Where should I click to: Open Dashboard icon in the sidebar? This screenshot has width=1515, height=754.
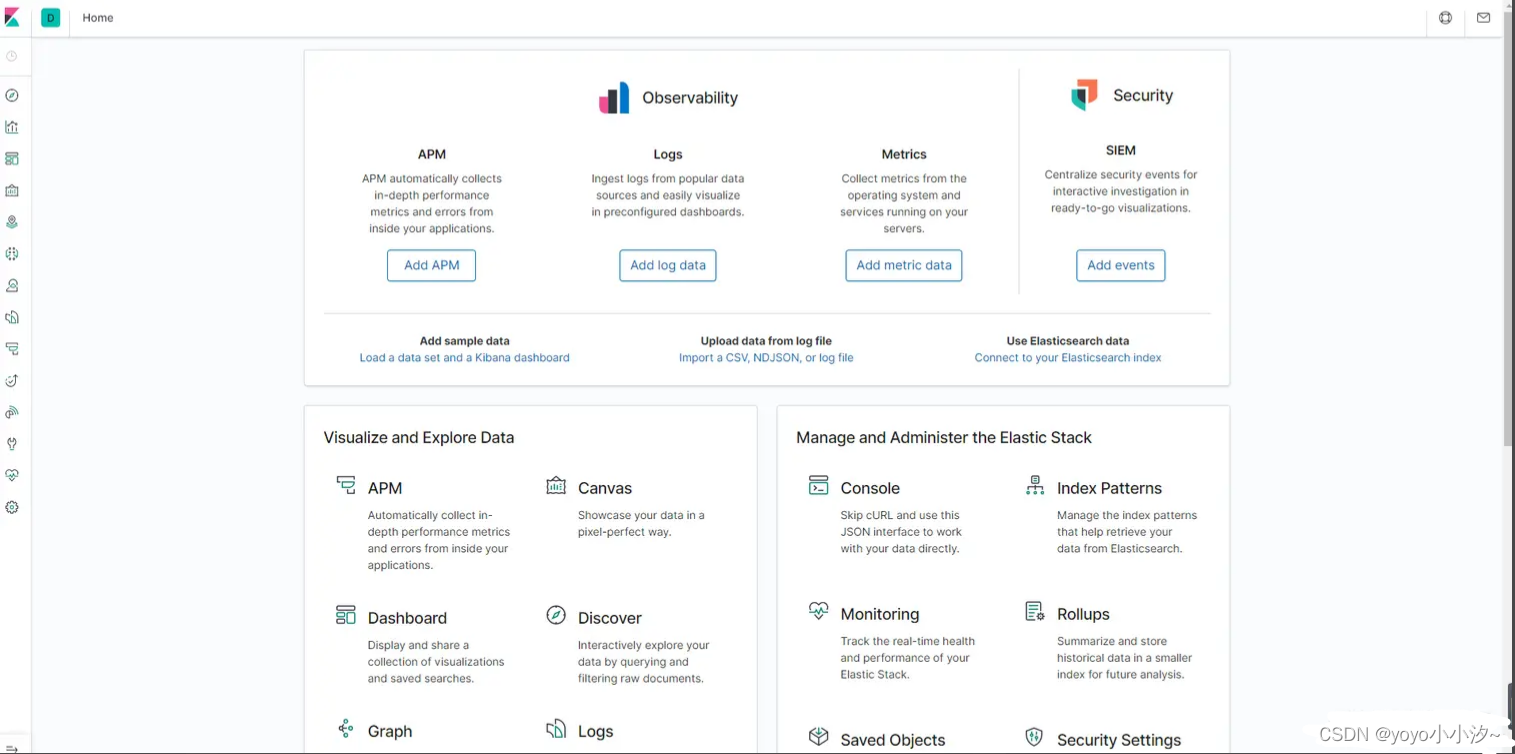(x=12, y=158)
